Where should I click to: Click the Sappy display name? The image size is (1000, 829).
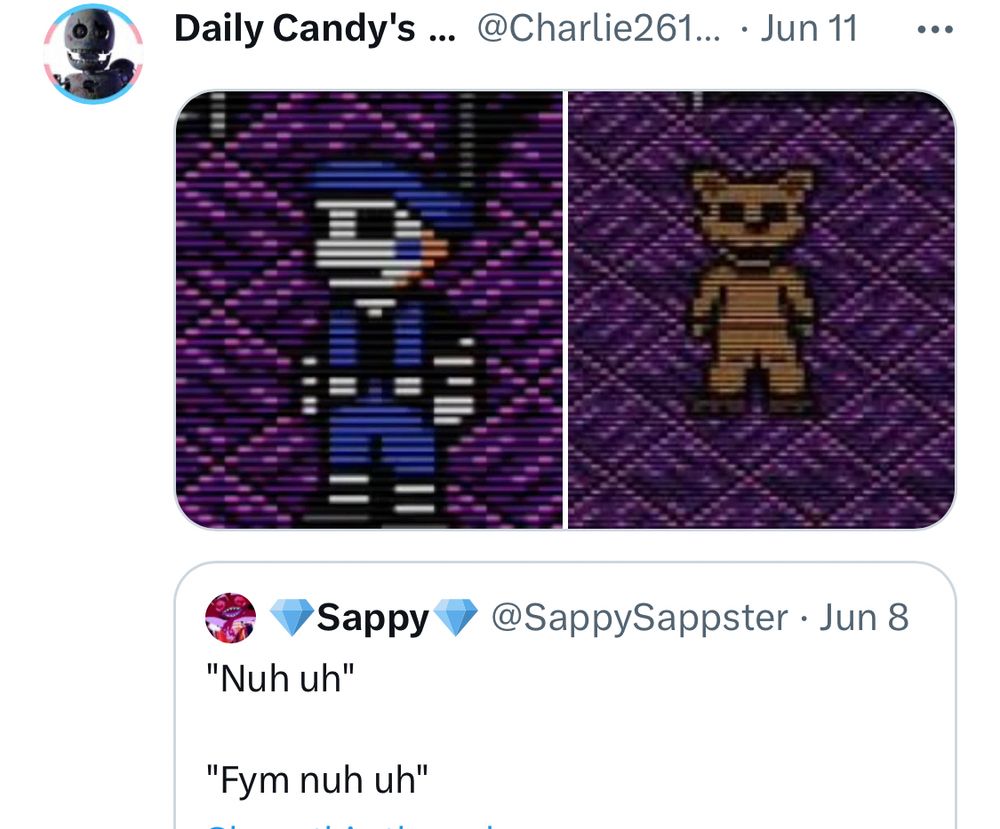tap(373, 618)
